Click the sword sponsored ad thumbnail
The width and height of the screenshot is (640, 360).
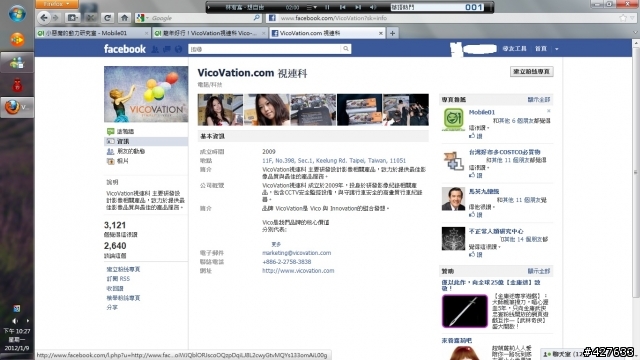tap(464, 311)
